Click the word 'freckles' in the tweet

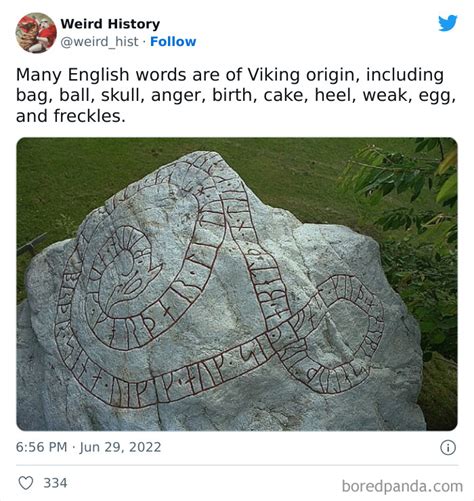coord(89,116)
